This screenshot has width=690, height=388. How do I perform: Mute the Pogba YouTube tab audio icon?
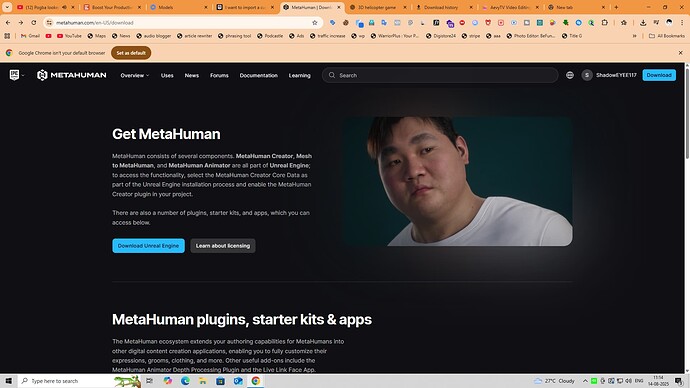pos(64,7)
